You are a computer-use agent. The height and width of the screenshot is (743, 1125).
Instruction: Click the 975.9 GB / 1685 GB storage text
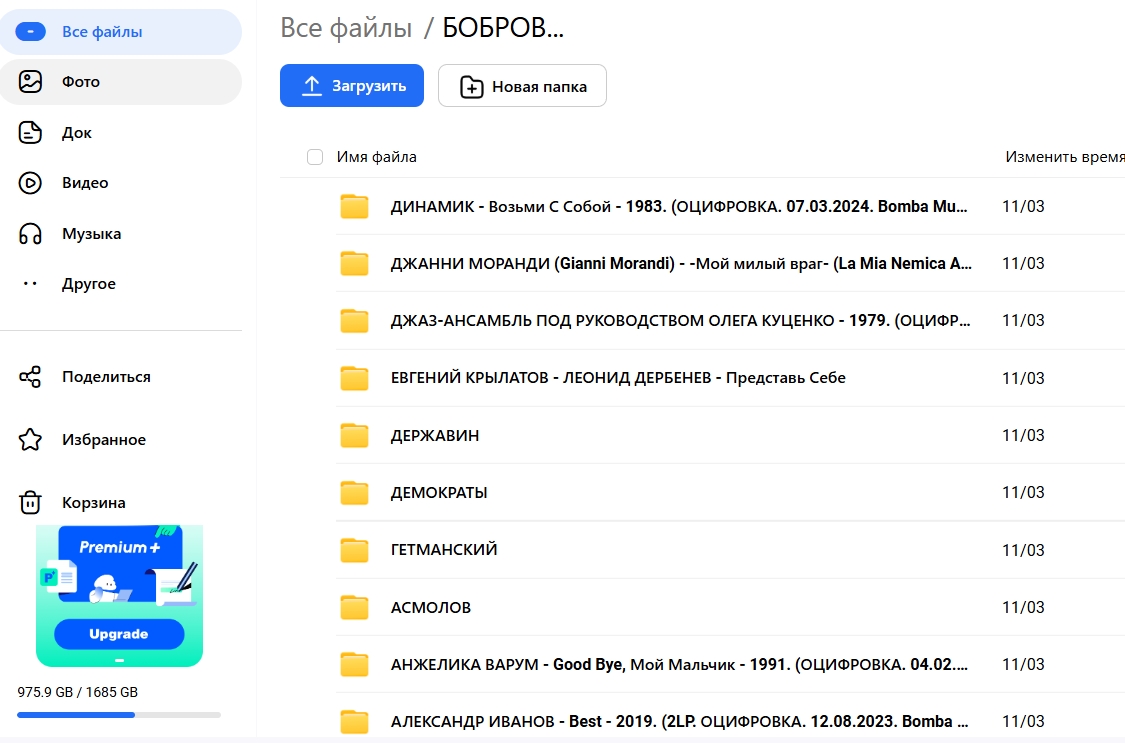77,693
